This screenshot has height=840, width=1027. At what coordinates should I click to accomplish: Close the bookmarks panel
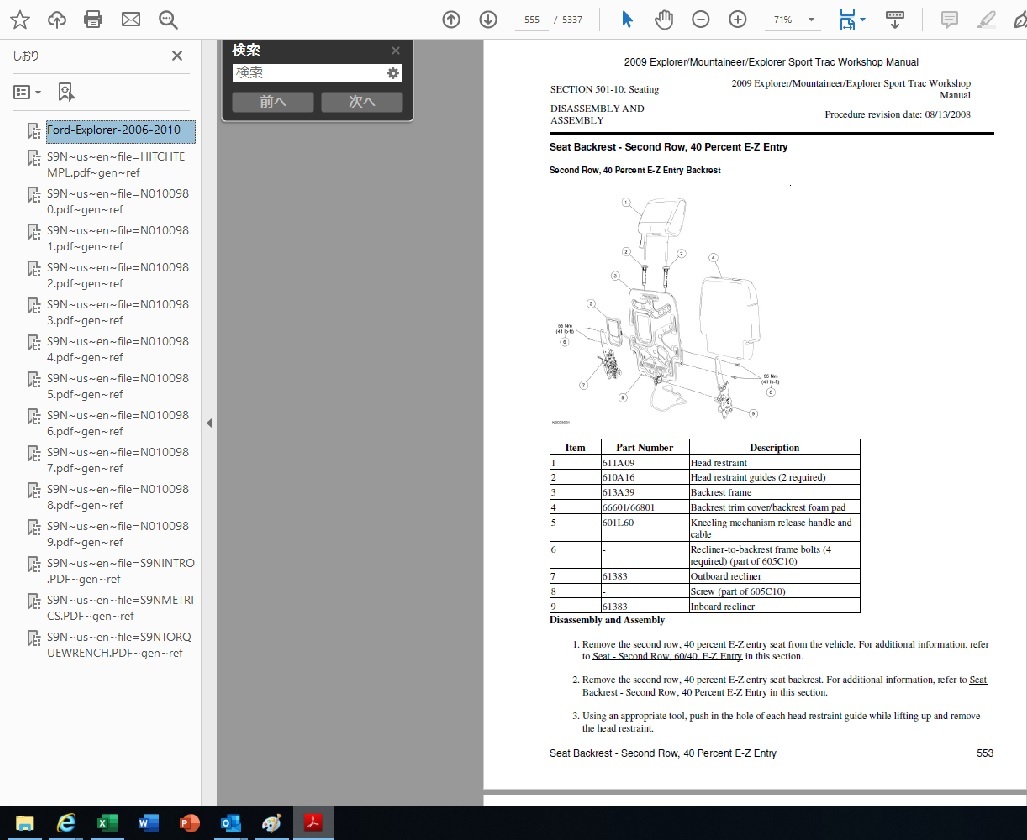pos(177,56)
